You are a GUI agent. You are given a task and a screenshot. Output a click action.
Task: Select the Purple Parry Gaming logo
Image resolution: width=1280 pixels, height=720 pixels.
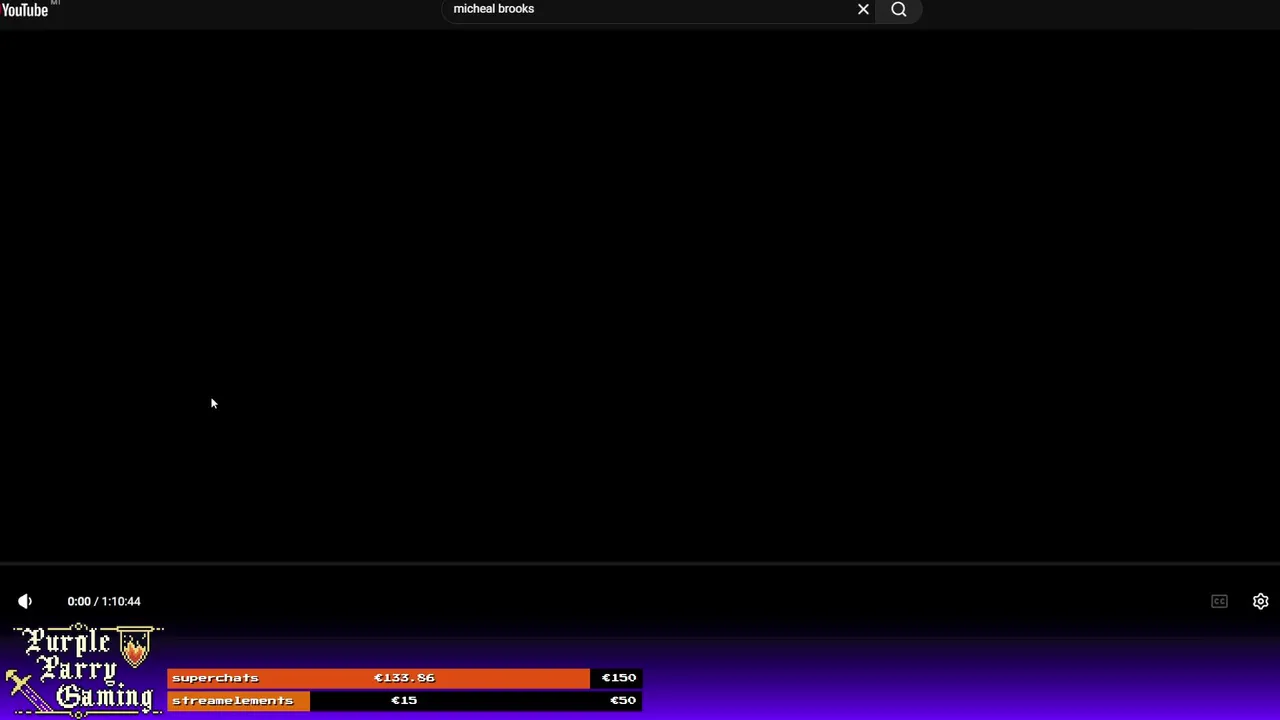[x=85, y=670]
